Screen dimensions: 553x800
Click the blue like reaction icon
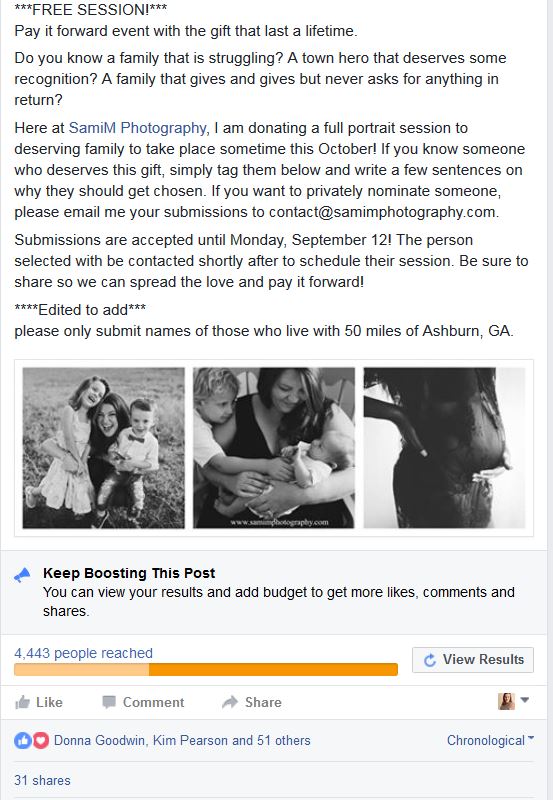pyautogui.click(x=23, y=740)
